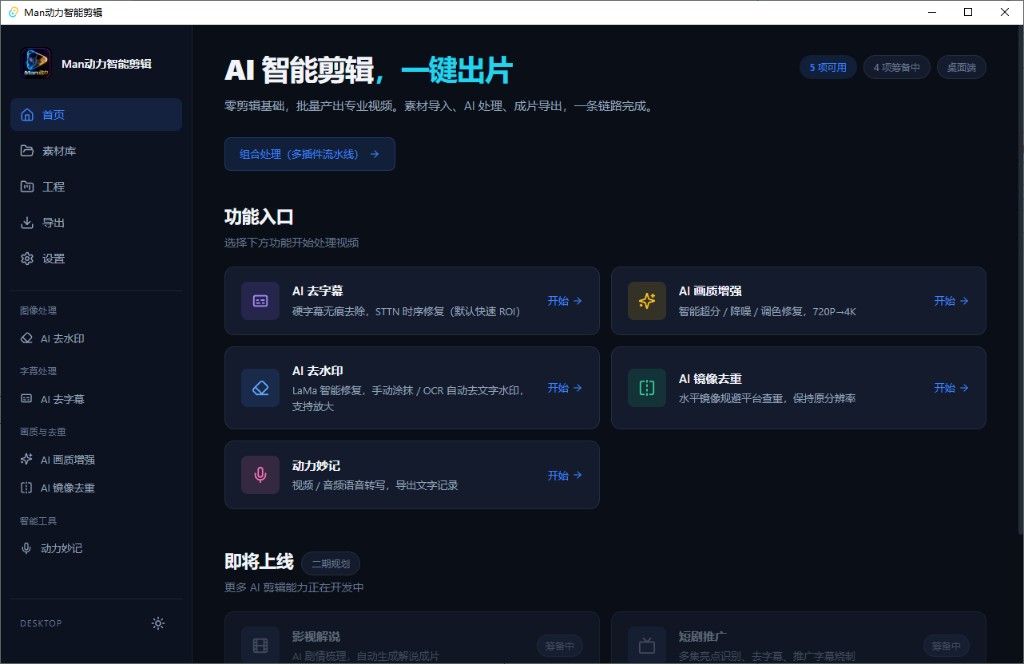Minimize the Man动力智能剪辑 window

click(932, 12)
